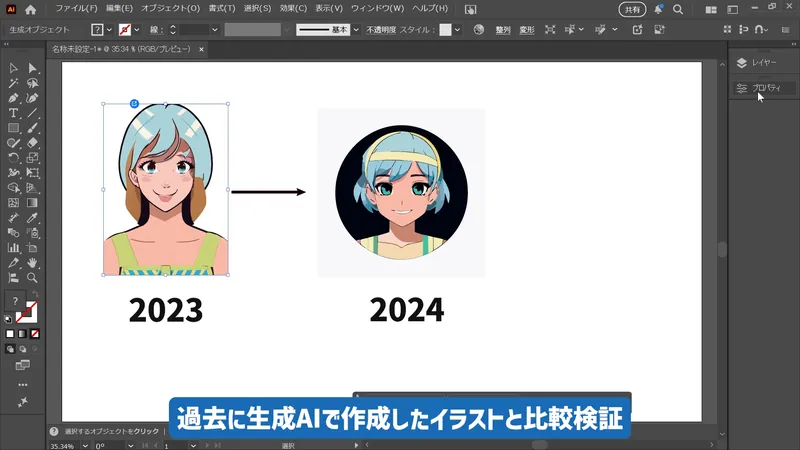Select the Symbol Sprayer tool

(33, 233)
